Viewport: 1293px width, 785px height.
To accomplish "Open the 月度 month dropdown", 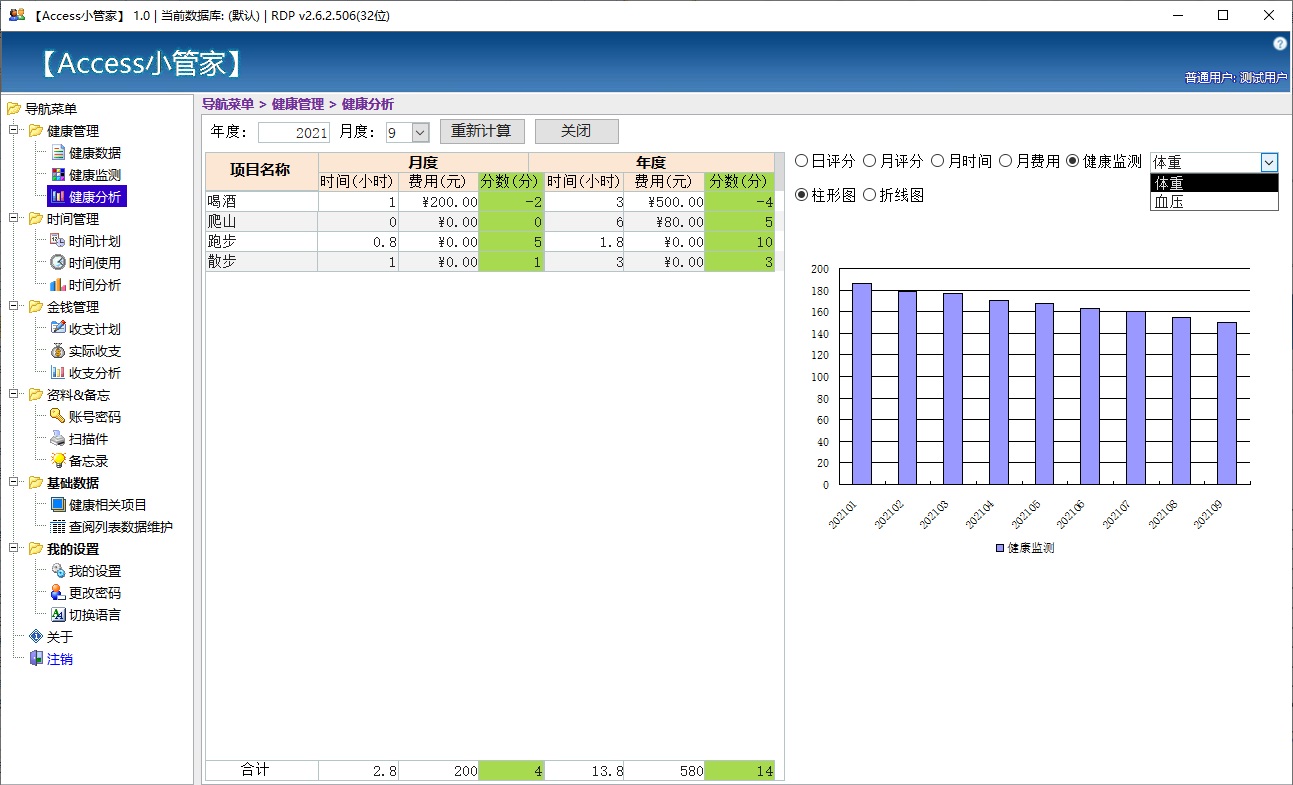I will [x=420, y=132].
